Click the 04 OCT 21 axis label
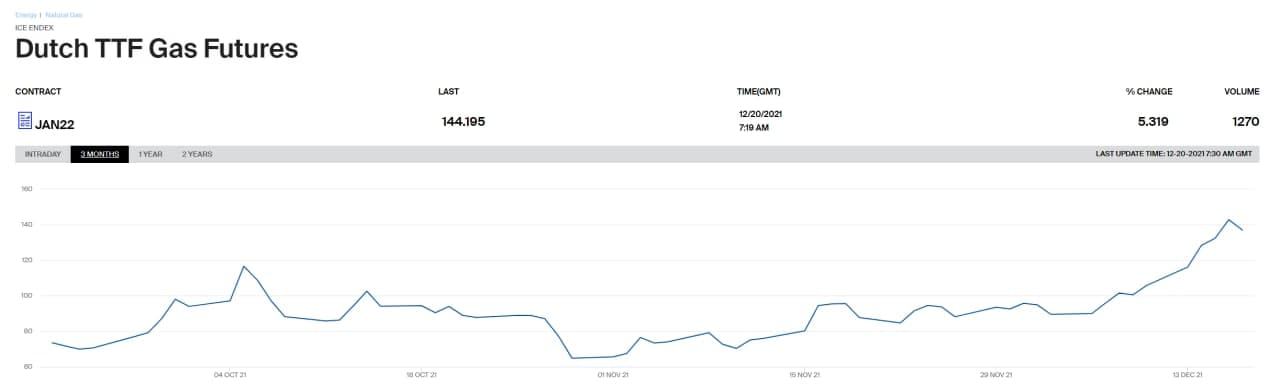 coord(231,375)
